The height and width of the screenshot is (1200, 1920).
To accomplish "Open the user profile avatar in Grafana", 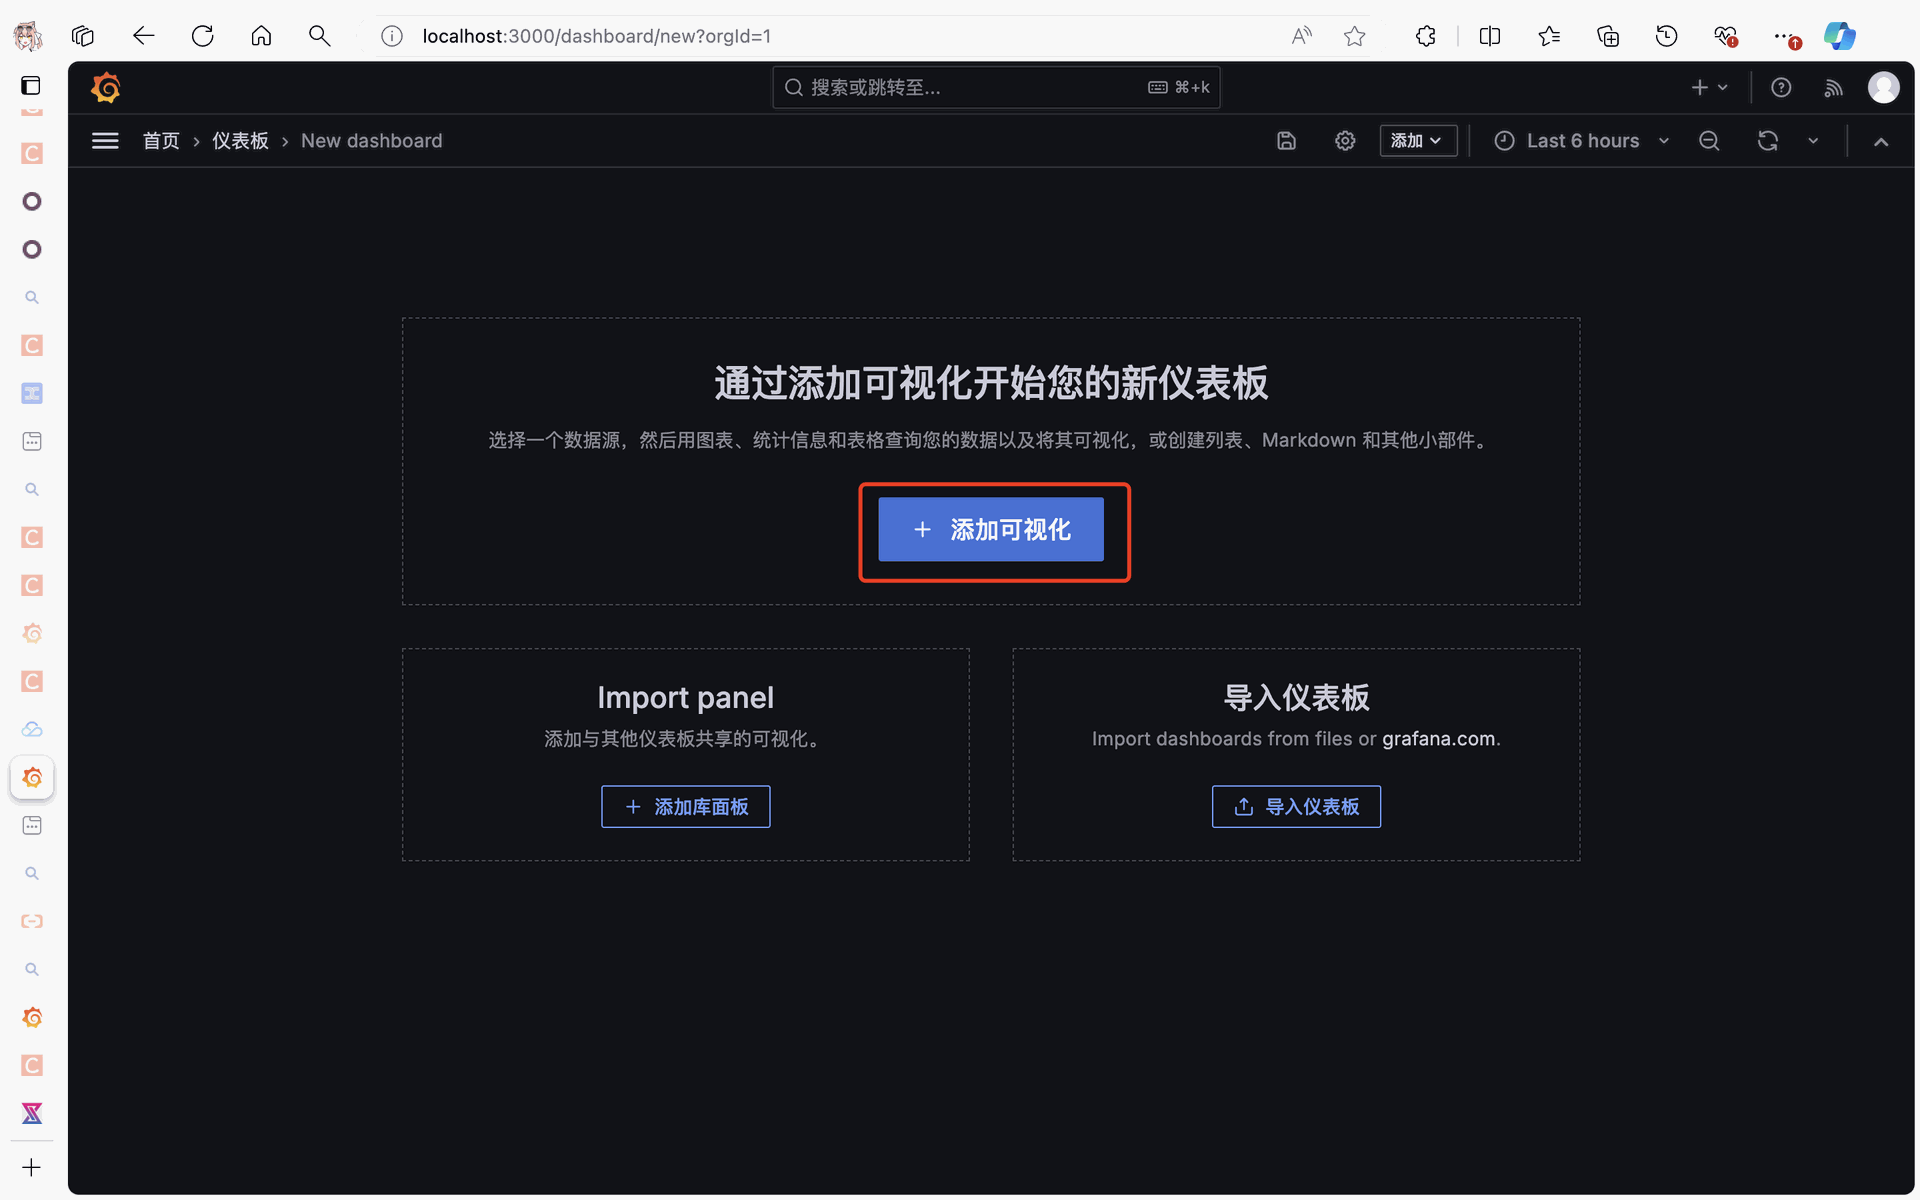I will click(x=1884, y=88).
